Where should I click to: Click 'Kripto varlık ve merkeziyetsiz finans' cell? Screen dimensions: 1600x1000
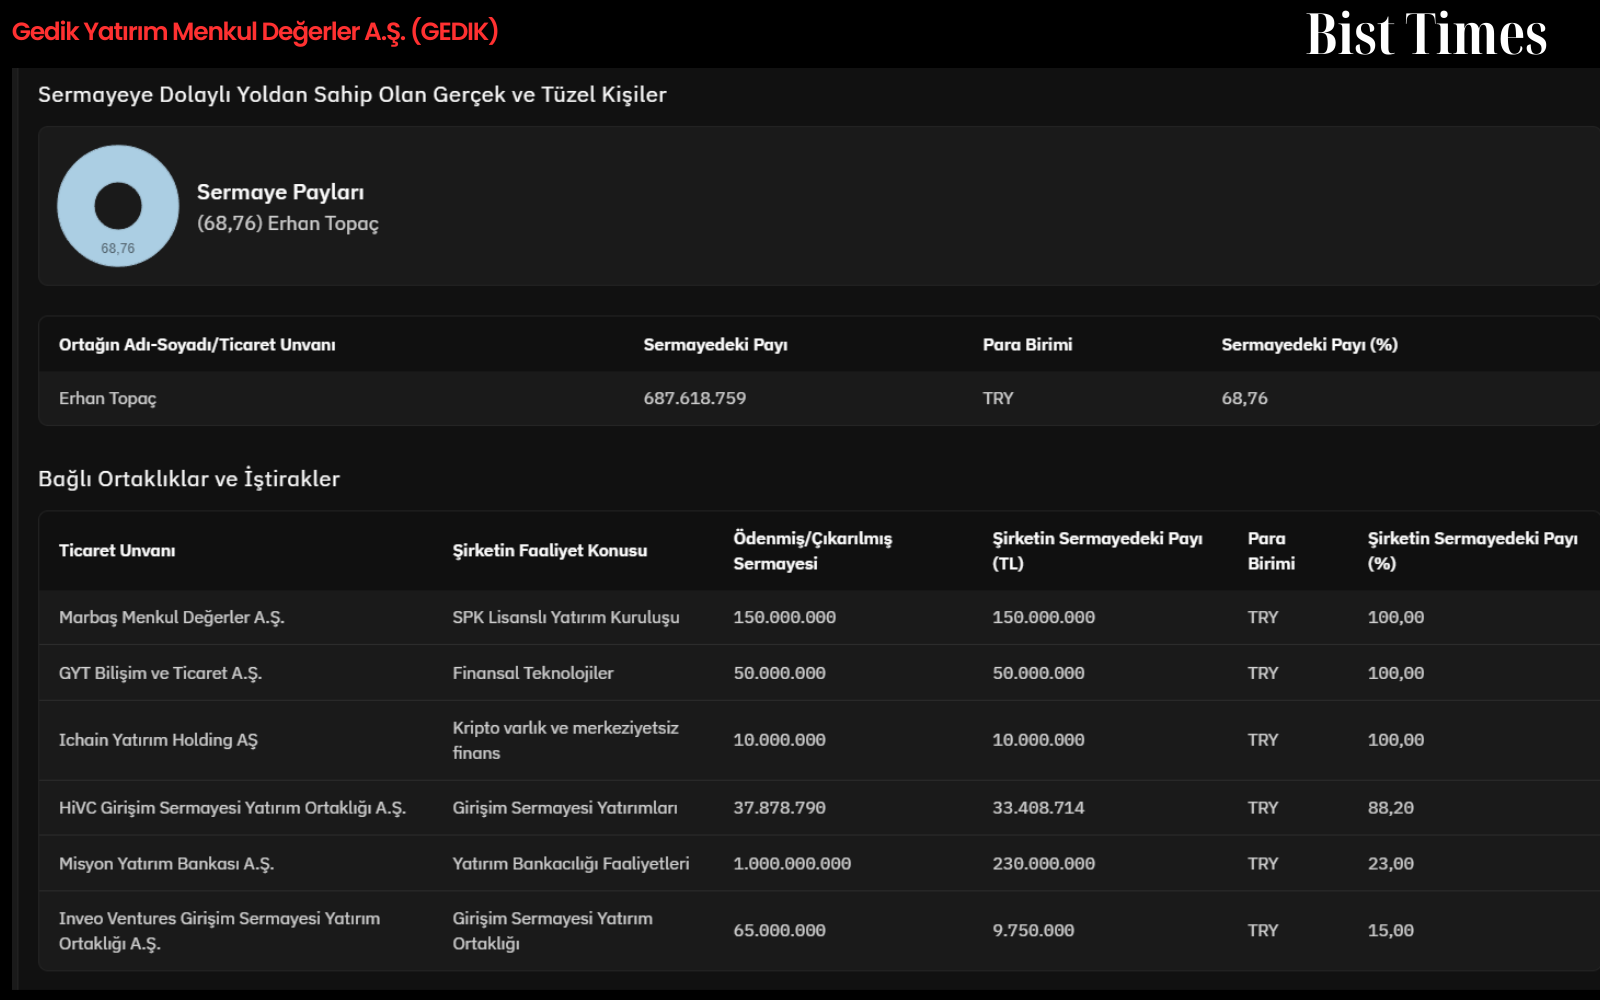(x=565, y=741)
